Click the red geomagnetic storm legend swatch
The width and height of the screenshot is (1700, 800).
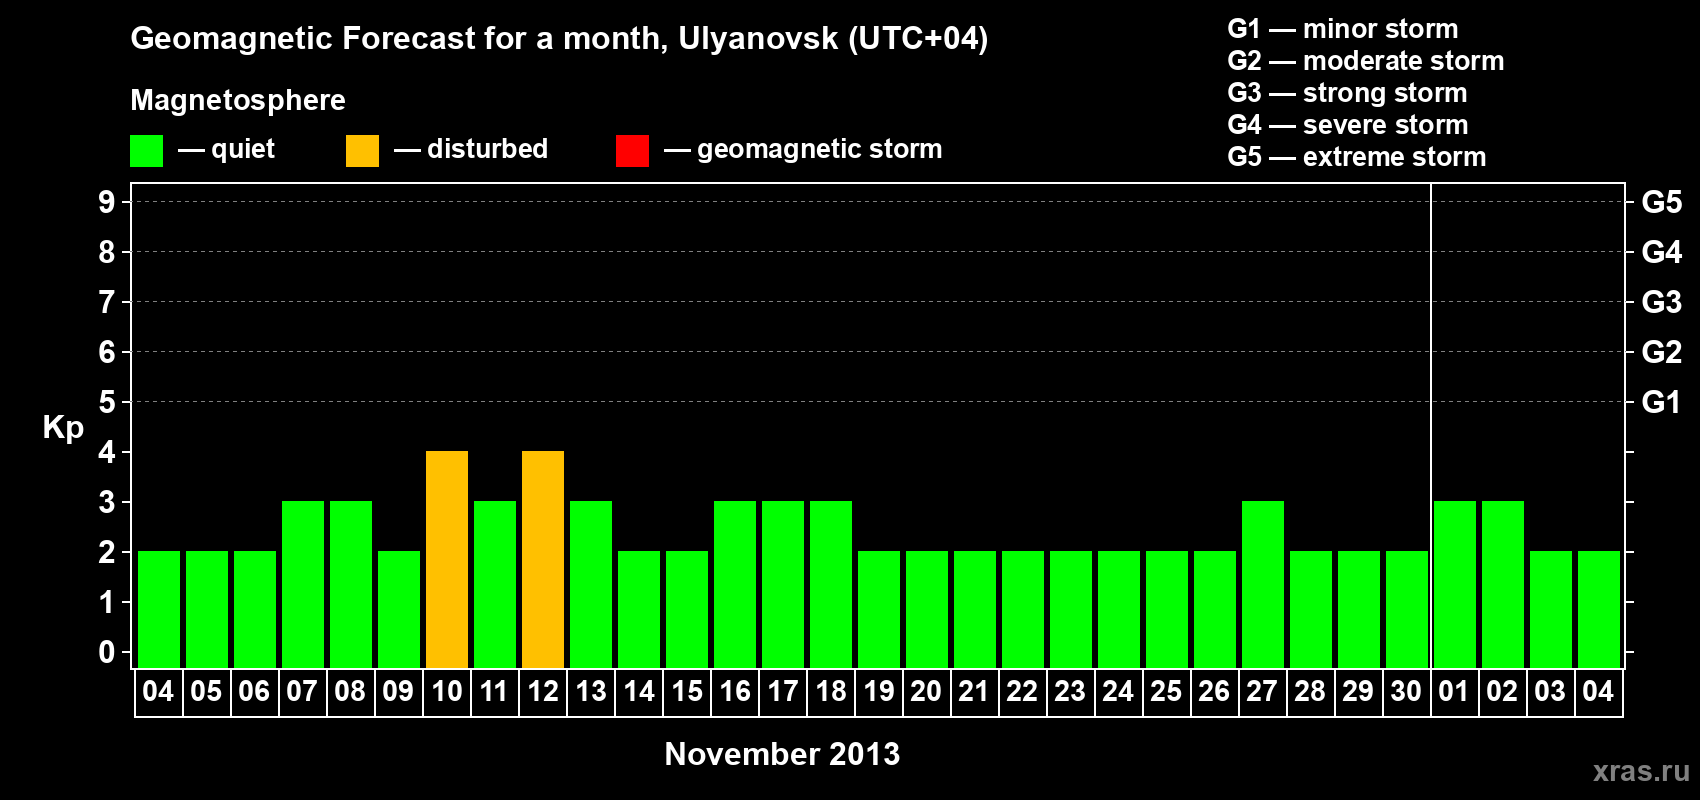point(632,151)
